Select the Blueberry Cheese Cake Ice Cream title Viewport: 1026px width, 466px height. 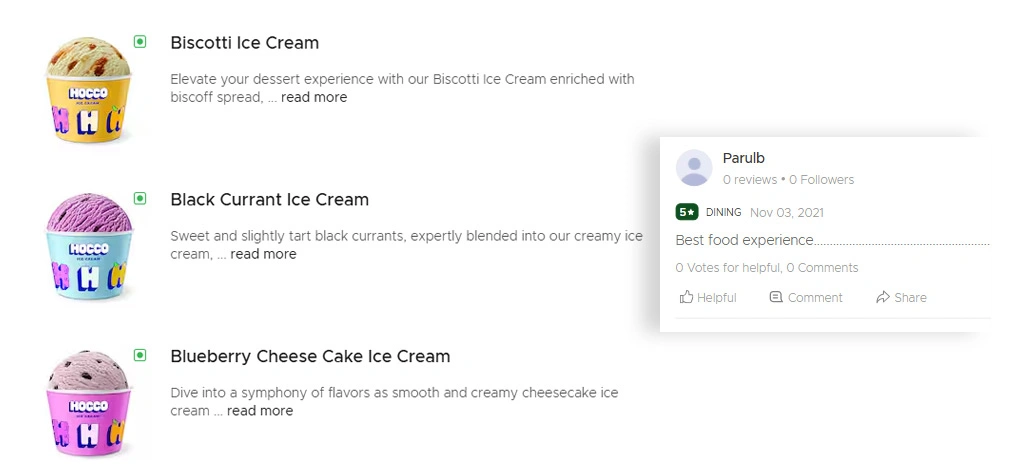click(x=310, y=357)
